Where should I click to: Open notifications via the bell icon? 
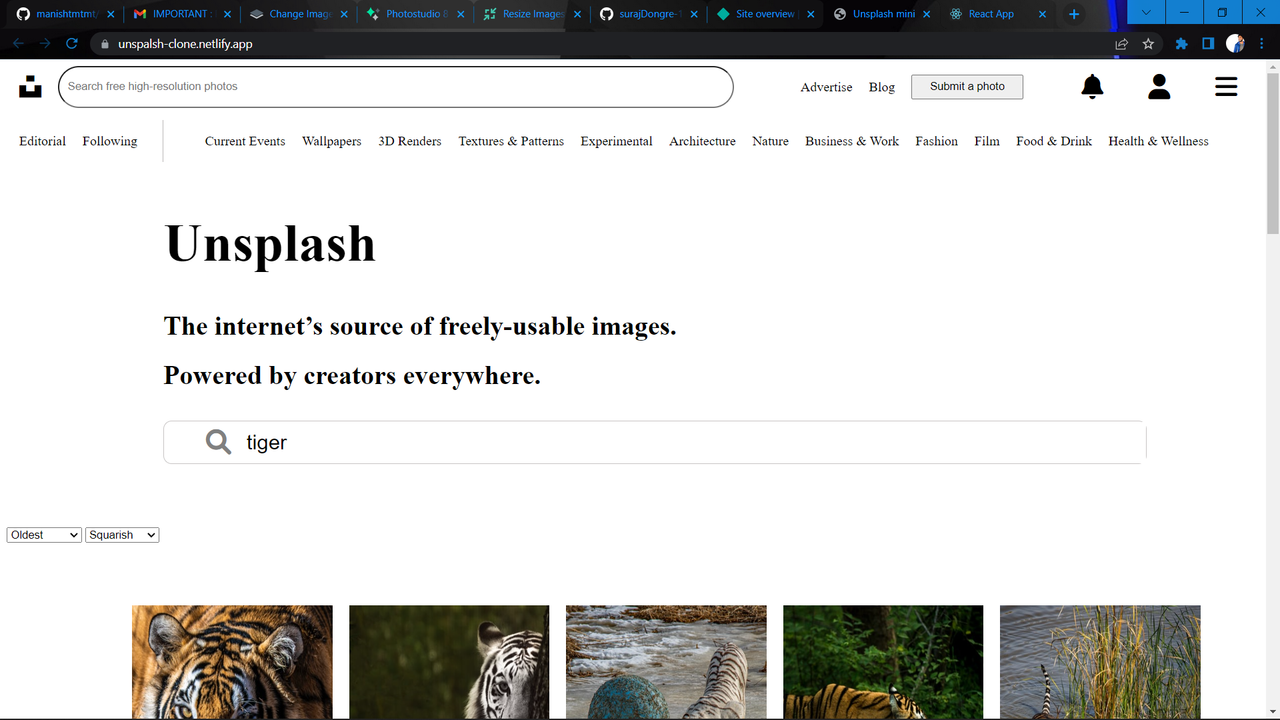pos(1092,87)
